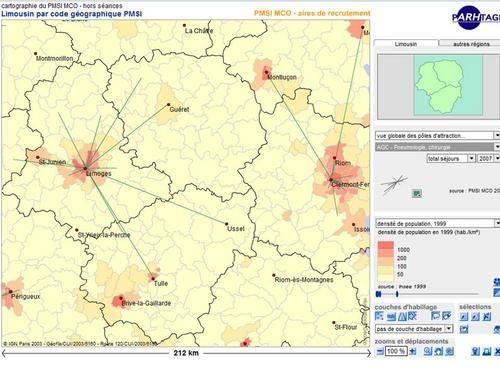Click the magnifier zoom tool icon

(428, 351)
